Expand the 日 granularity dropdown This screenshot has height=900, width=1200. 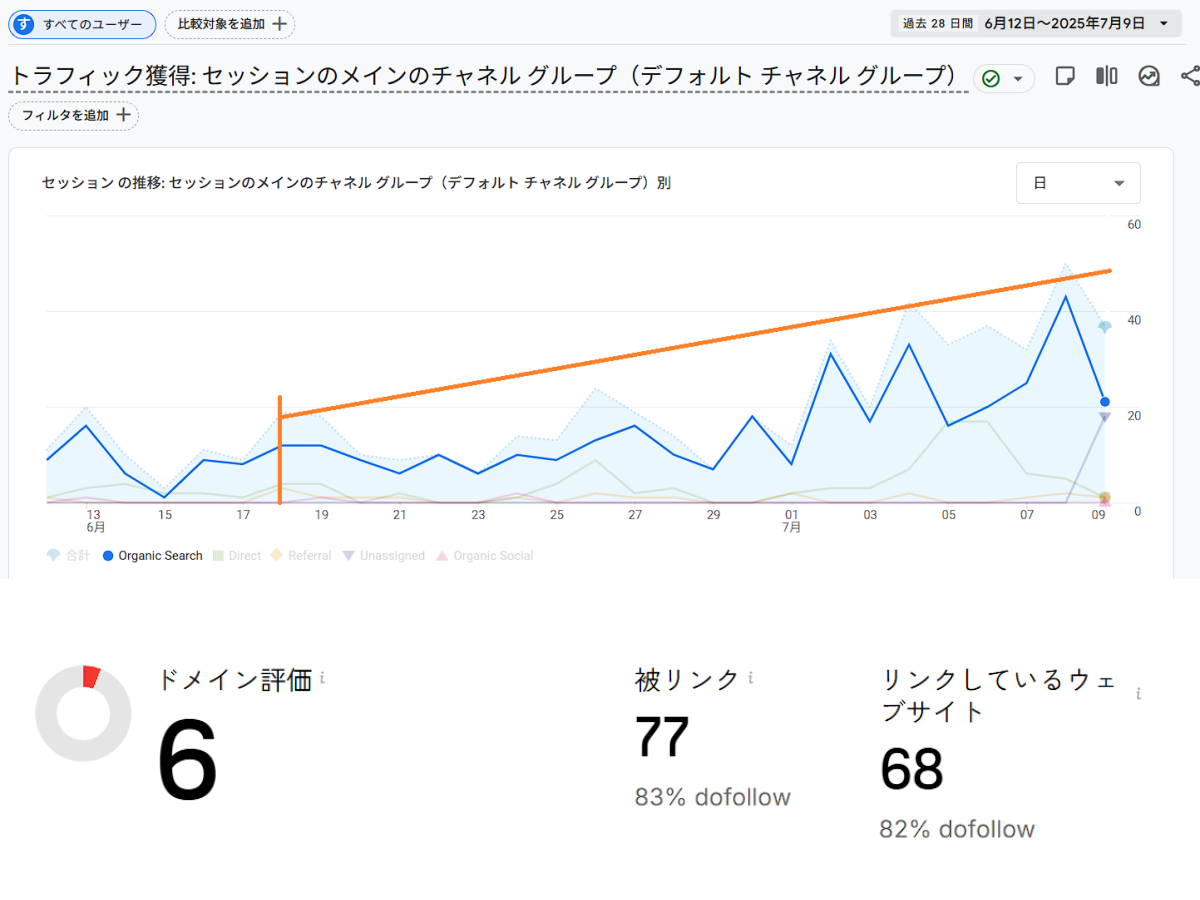[1077, 183]
